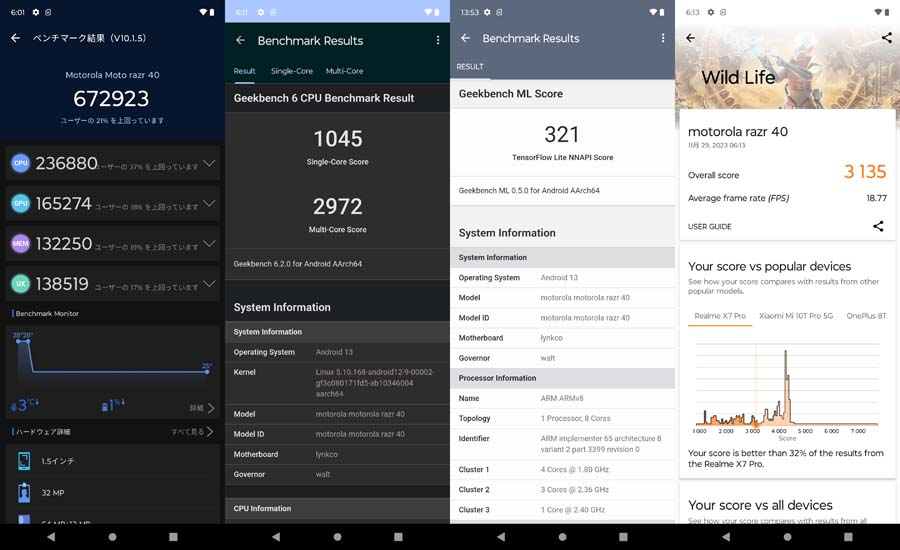Tap home circle under Wild Life screen

point(788,537)
